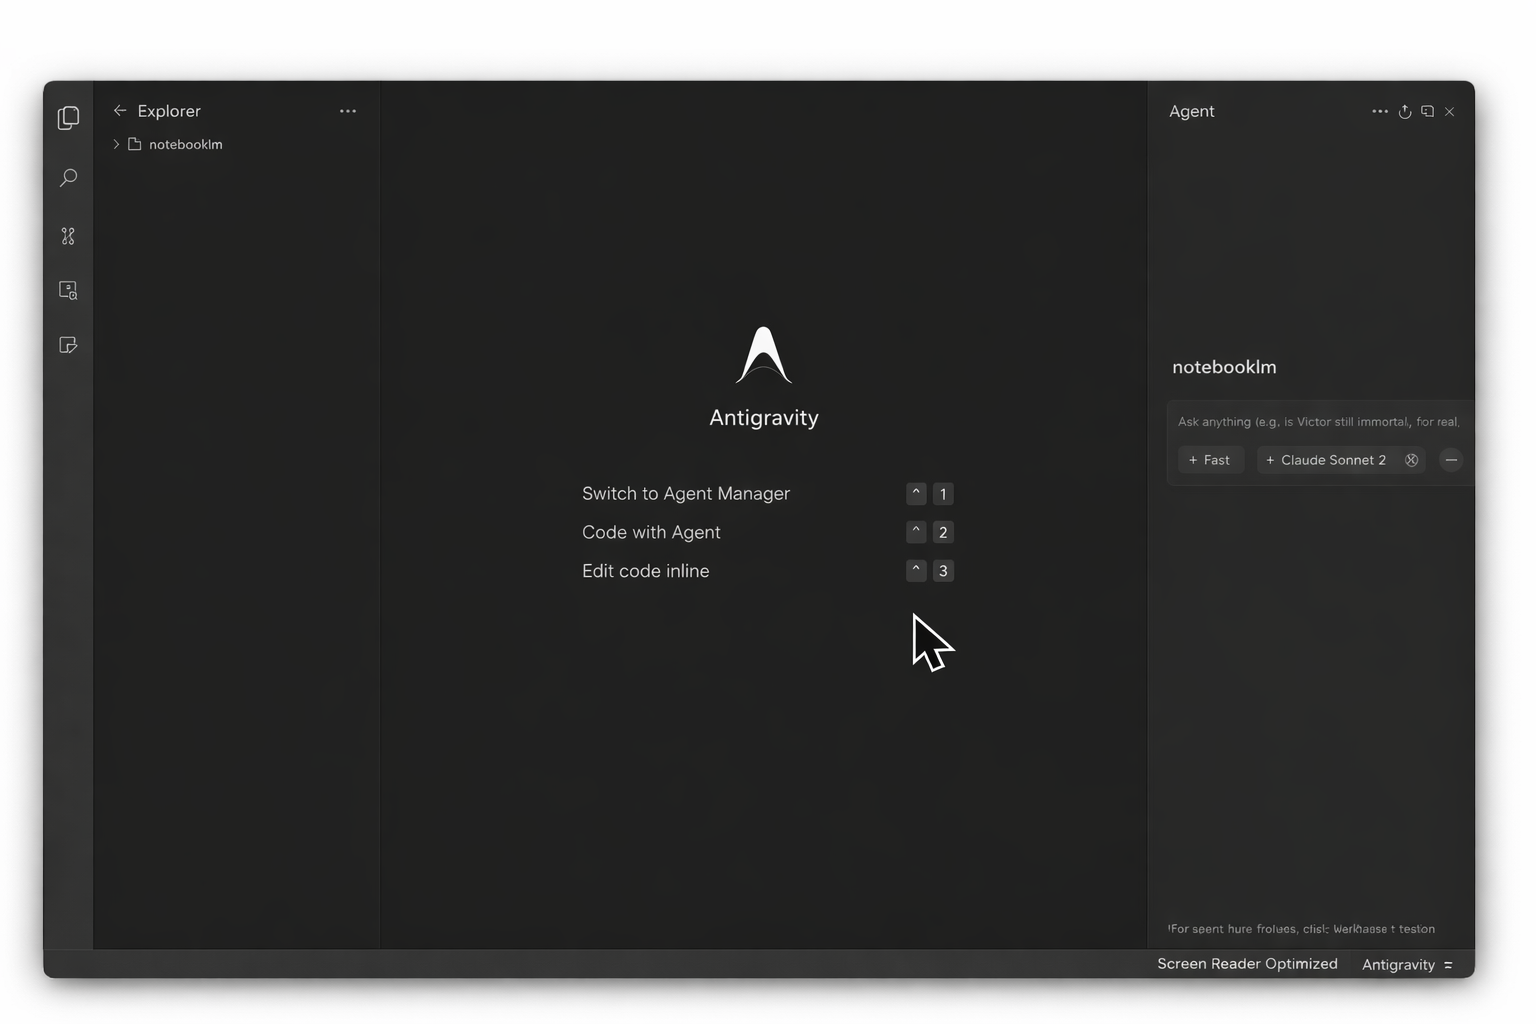
Task: Expand the notebooklm folder chevron
Action: [116, 145]
